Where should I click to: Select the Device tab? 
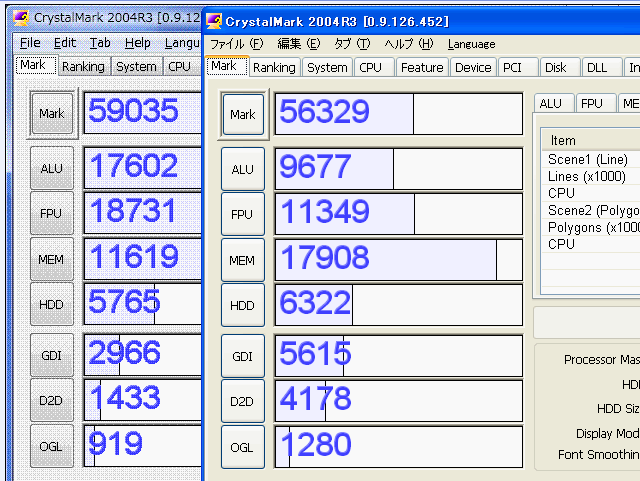pos(472,67)
